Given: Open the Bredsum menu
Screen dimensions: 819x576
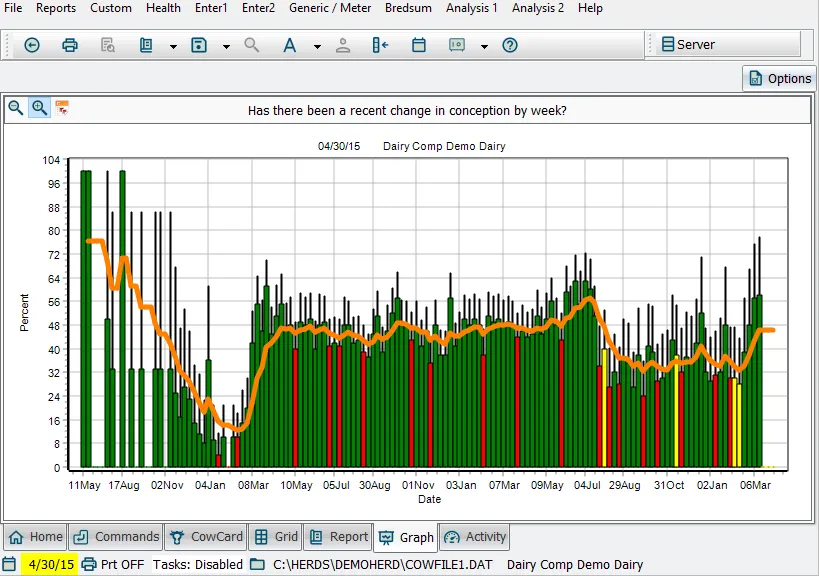Looking at the screenshot, I should coord(408,8).
